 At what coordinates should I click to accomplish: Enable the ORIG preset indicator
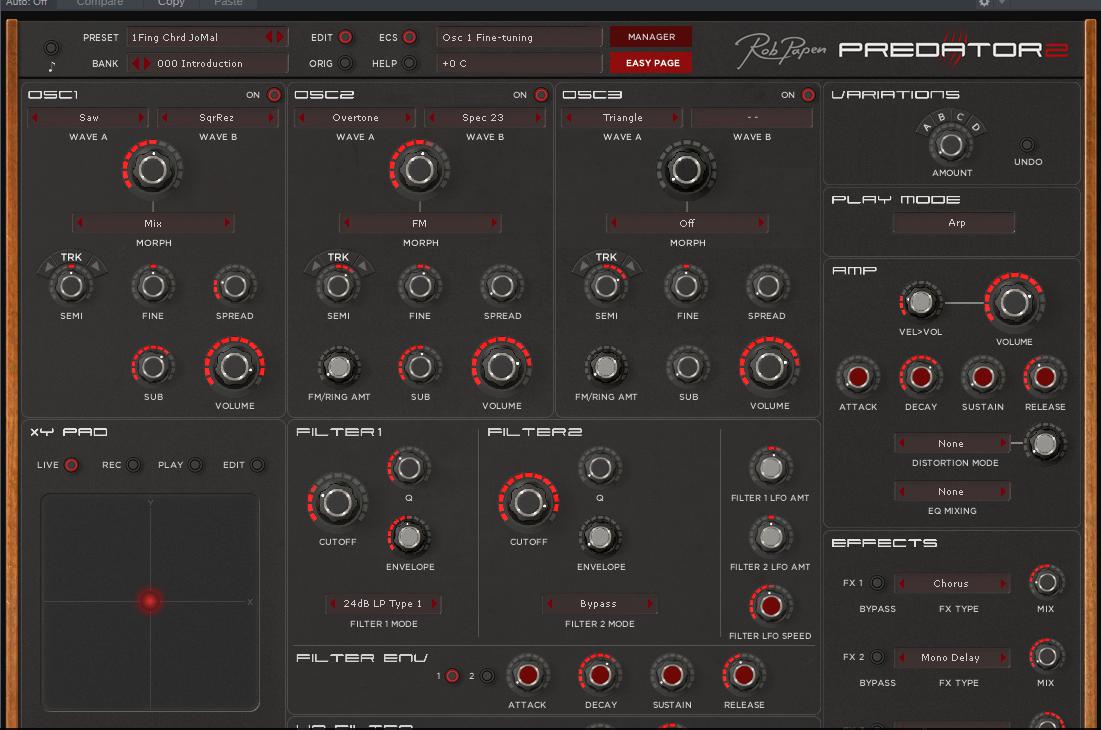coord(345,63)
